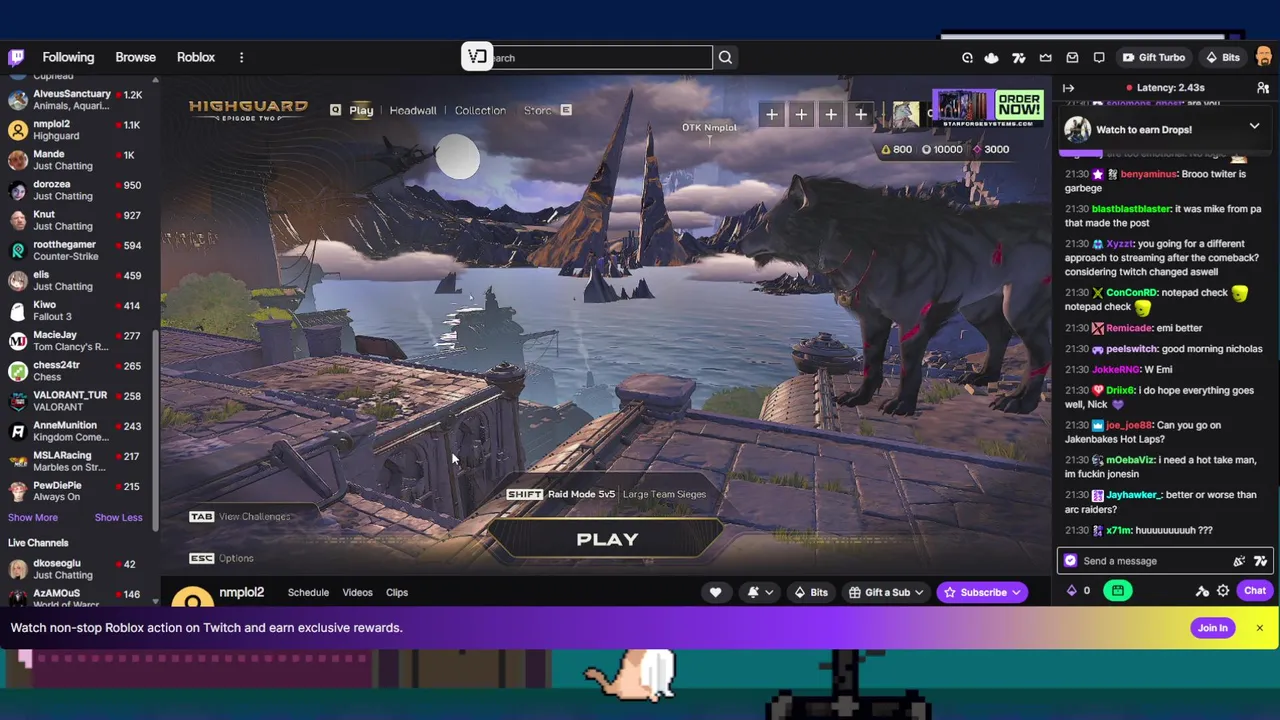Click the Gift Turbo button
Viewport: 1280px width, 720px height.
1153,58
